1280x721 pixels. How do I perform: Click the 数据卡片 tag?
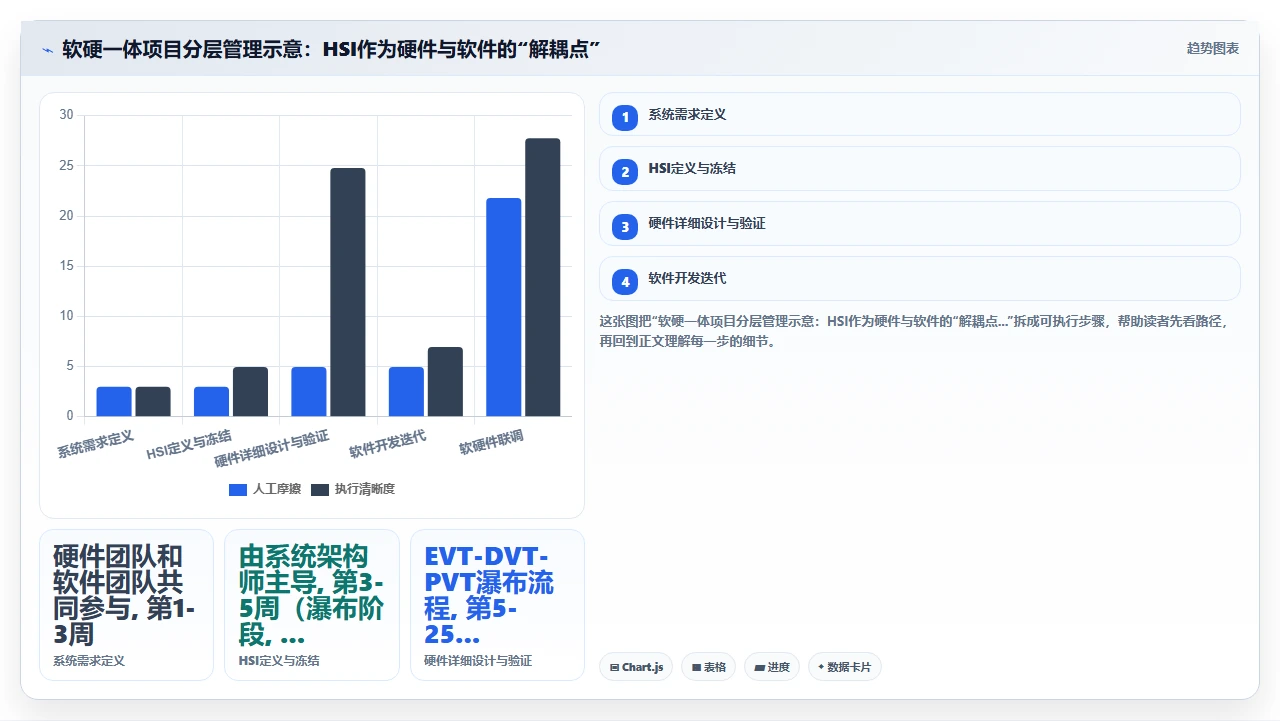(x=844, y=667)
